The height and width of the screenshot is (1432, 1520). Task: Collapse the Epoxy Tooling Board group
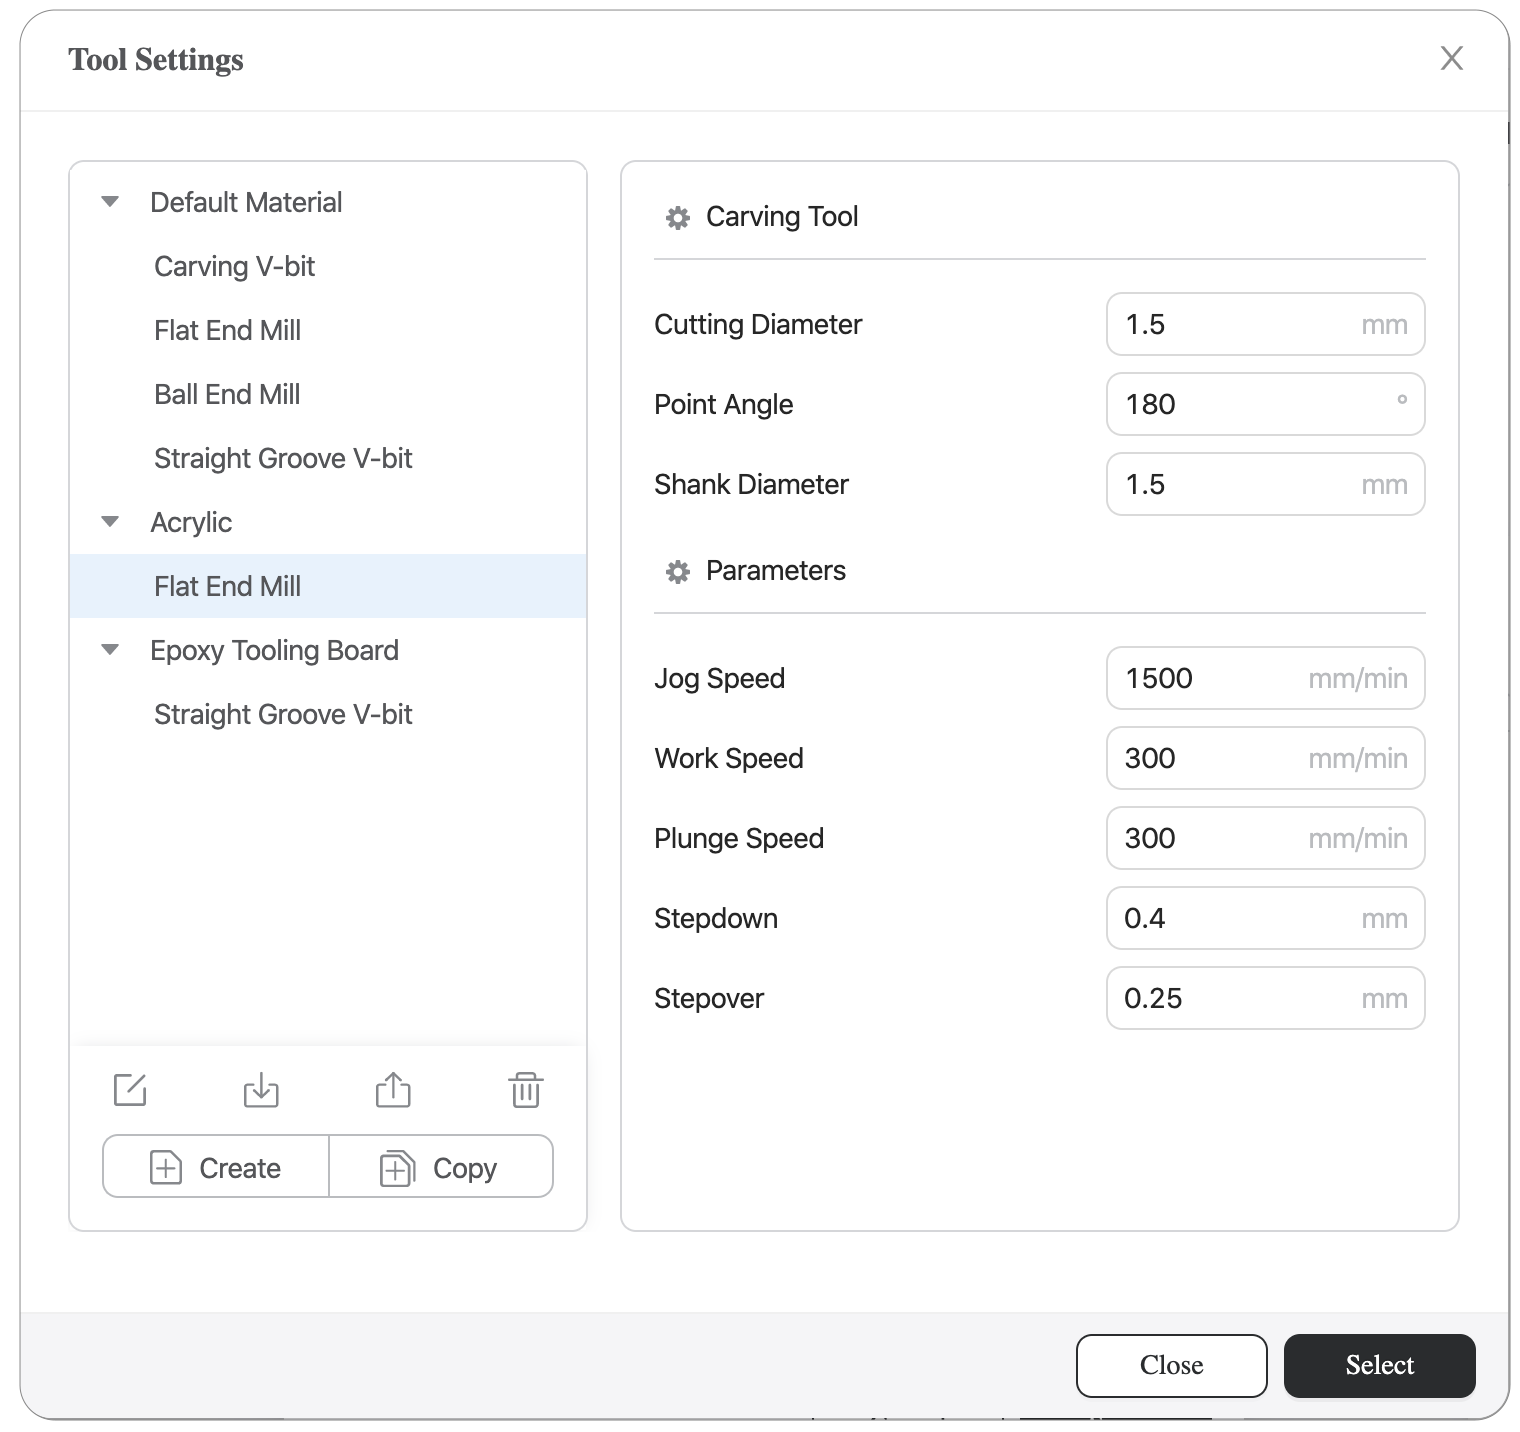click(x=109, y=649)
